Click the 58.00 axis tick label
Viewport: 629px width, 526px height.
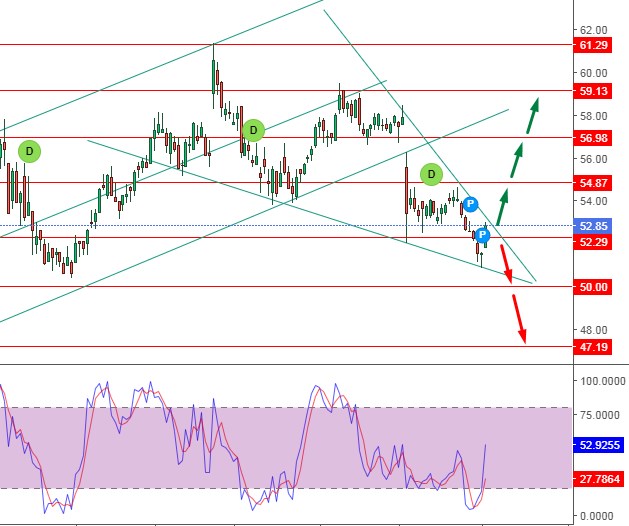[x=594, y=116]
